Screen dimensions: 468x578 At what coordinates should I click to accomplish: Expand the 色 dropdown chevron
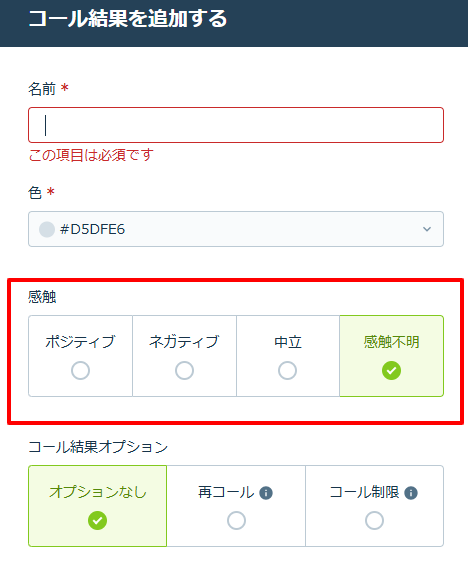[x=427, y=229]
